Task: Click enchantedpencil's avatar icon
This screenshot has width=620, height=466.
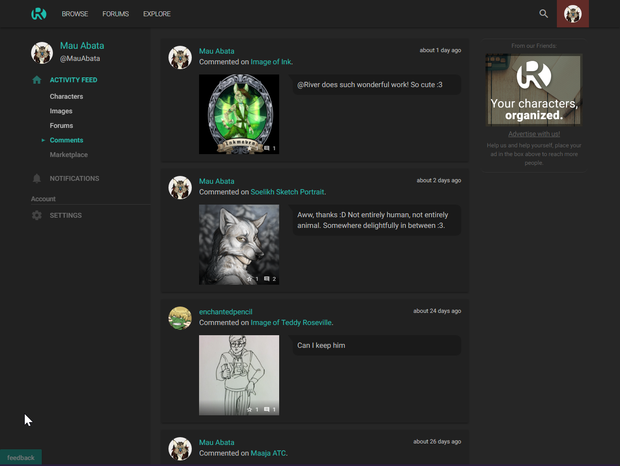Action: click(x=180, y=318)
